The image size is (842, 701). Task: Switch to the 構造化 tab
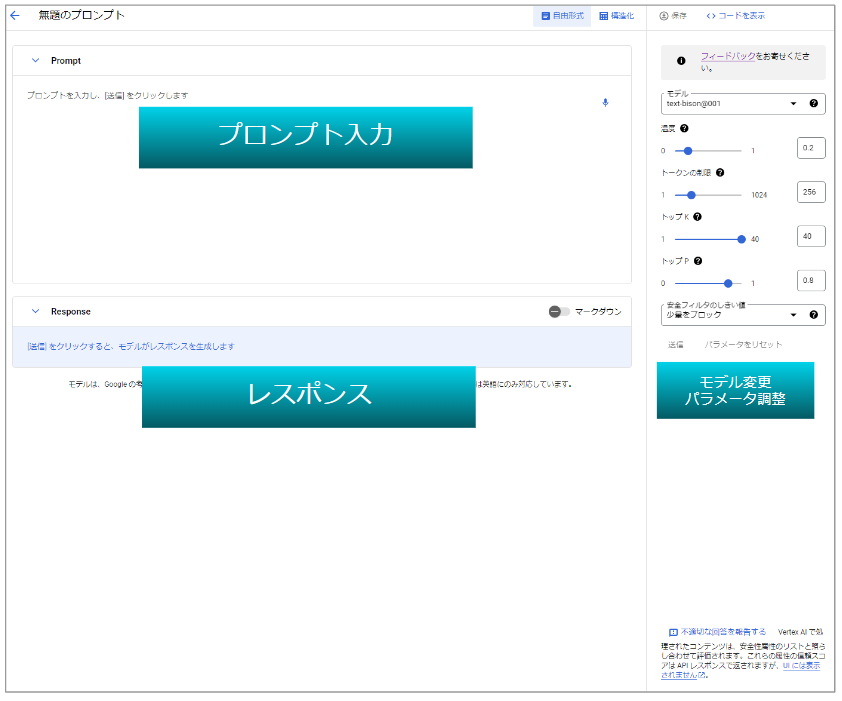pyautogui.click(x=617, y=16)
